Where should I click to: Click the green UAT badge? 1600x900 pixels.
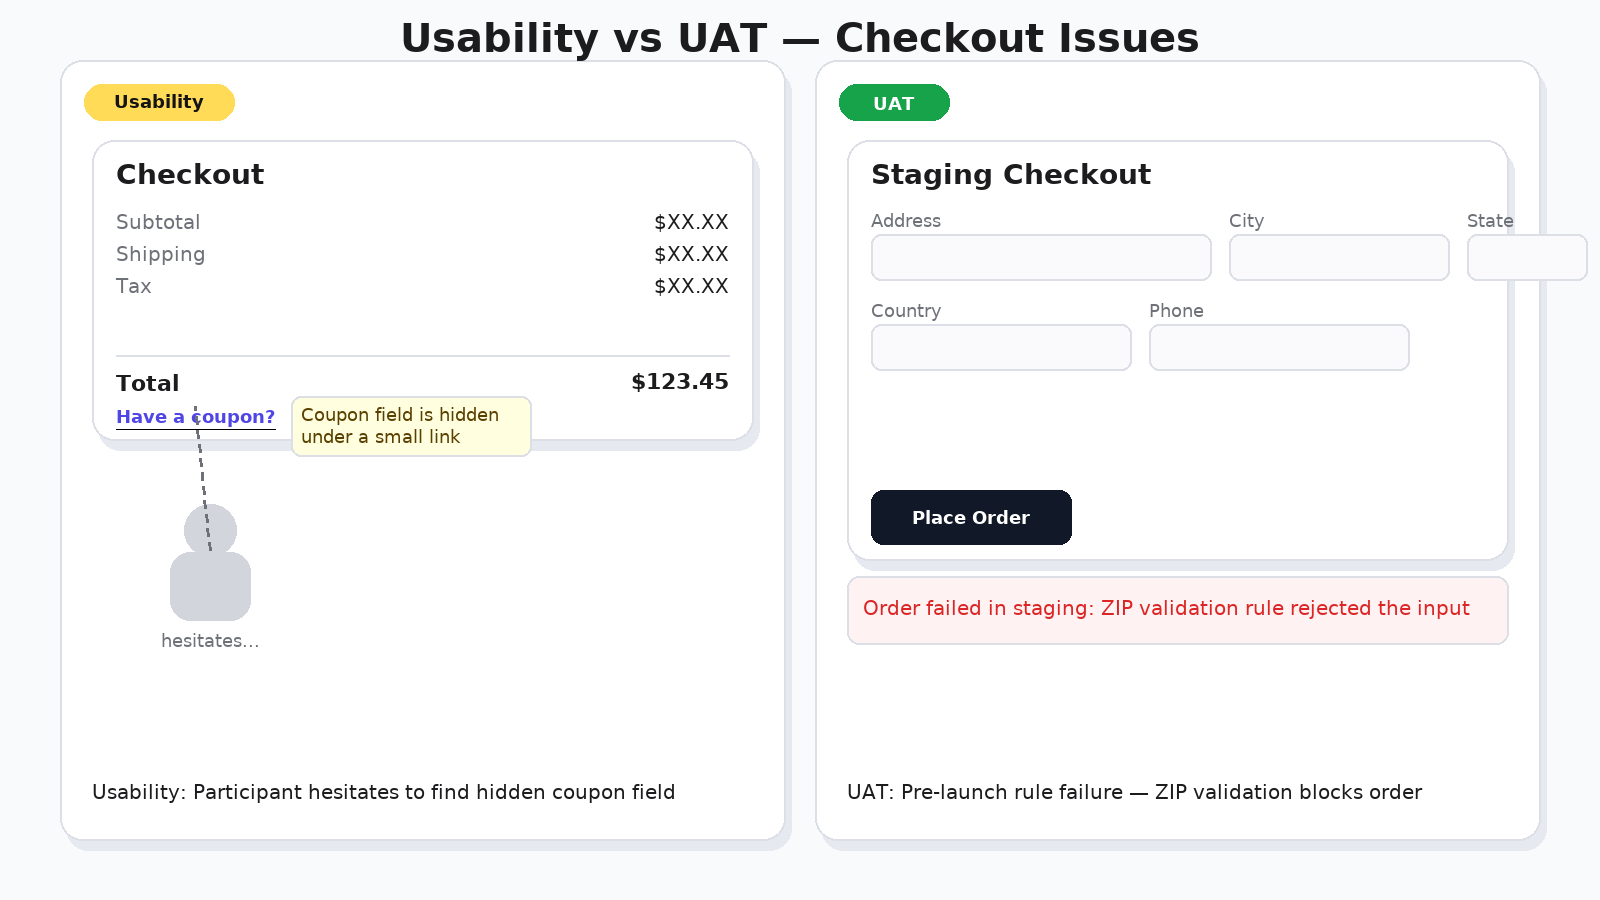(x=894, y=103)
